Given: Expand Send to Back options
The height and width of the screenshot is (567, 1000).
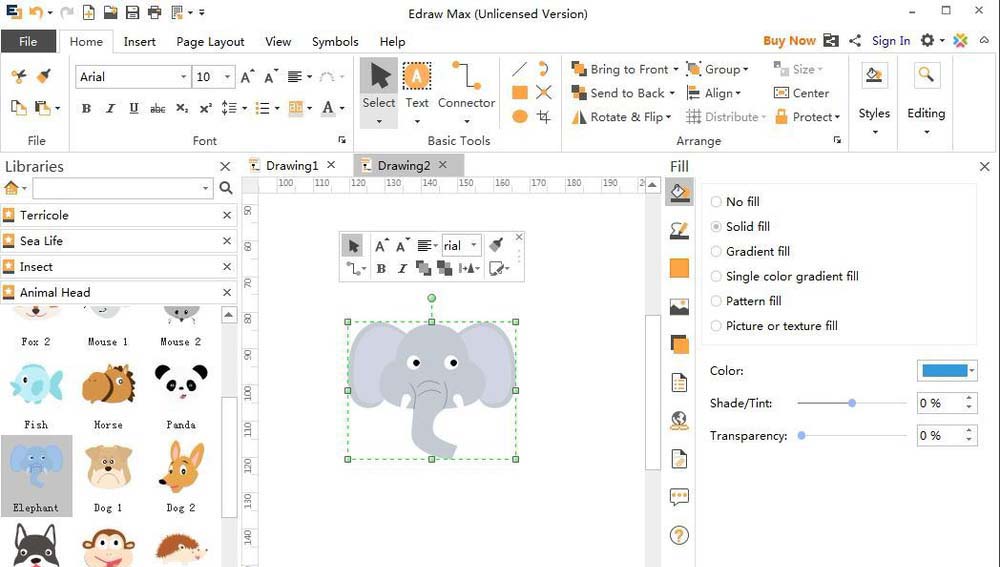Looking at the screenshot, I should point(672,93).
